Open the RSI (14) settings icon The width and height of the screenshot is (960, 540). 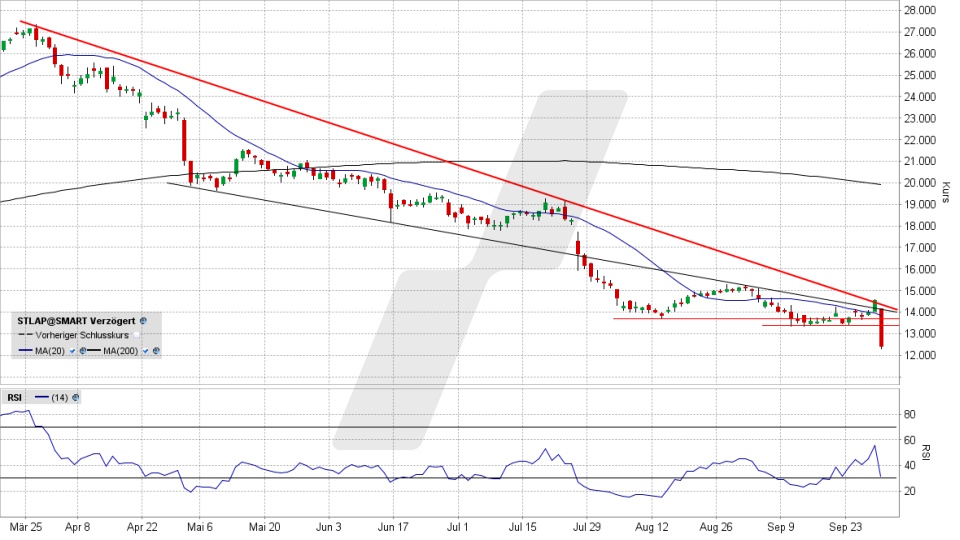(75, 397)
